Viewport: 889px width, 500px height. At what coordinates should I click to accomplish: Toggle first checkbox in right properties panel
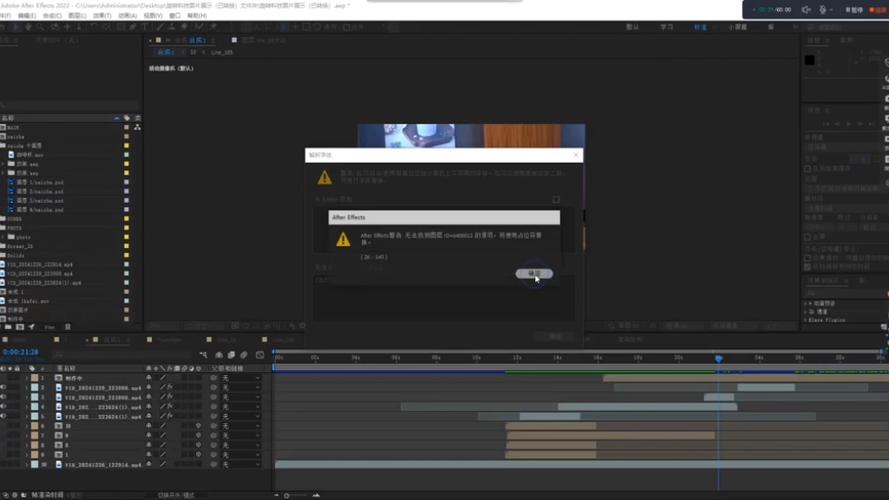tap(807, 169)
